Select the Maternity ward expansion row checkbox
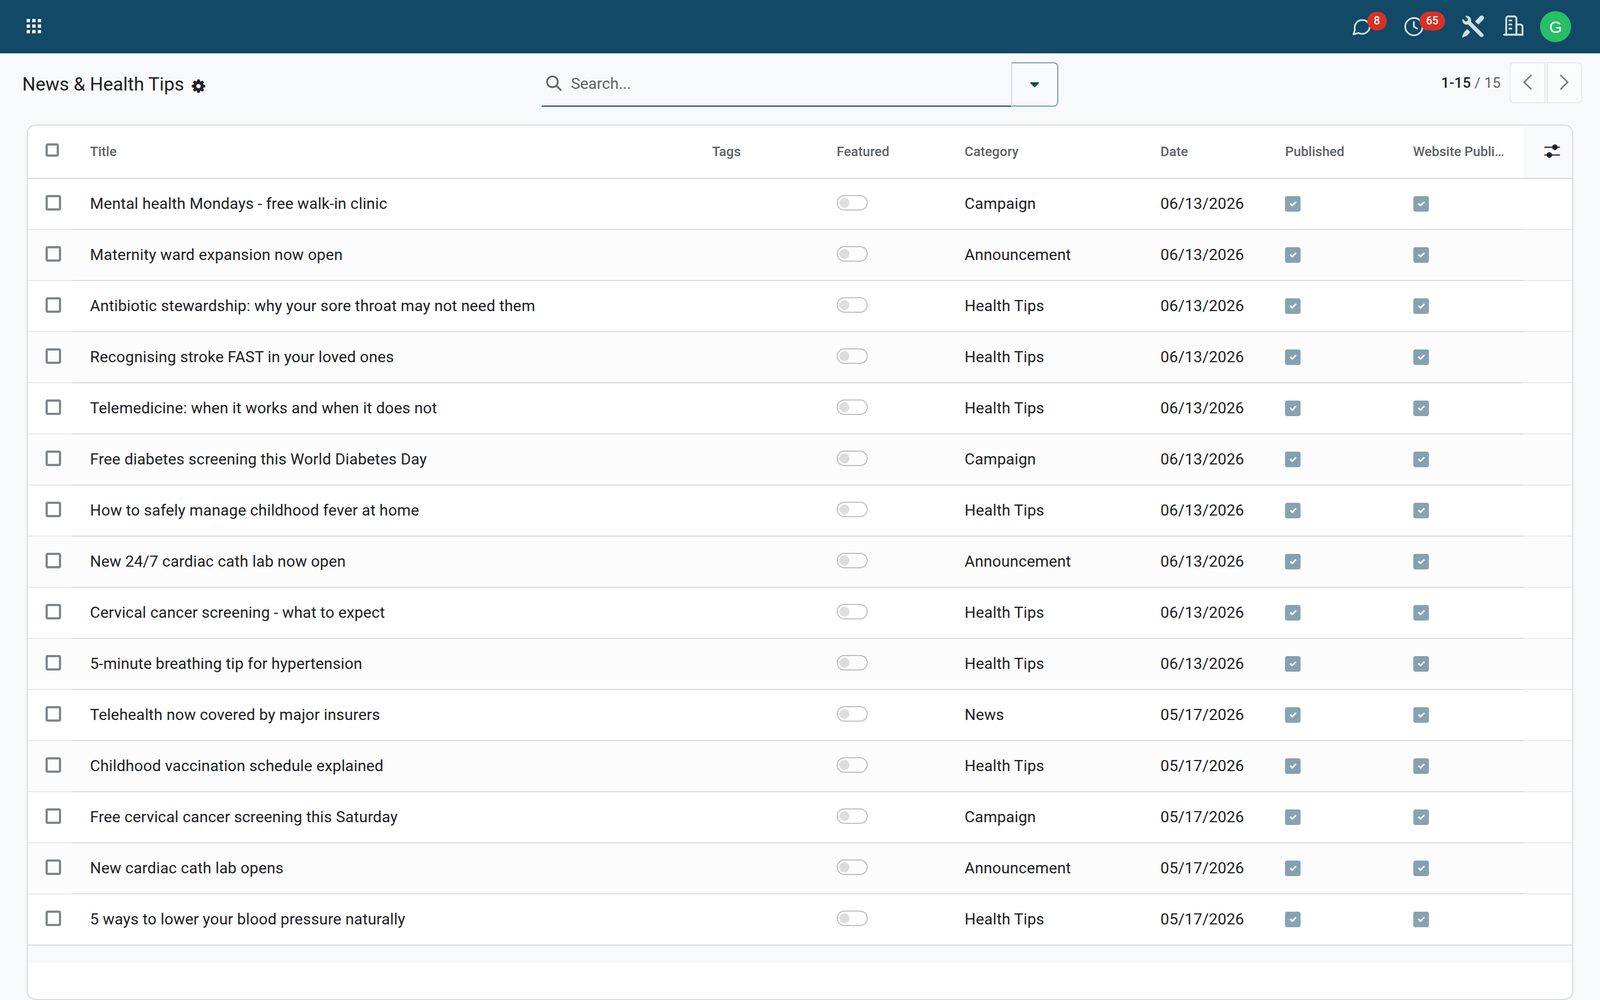Image resolution: width=1600 pixels, height=1000 pixels. point(53,254)
